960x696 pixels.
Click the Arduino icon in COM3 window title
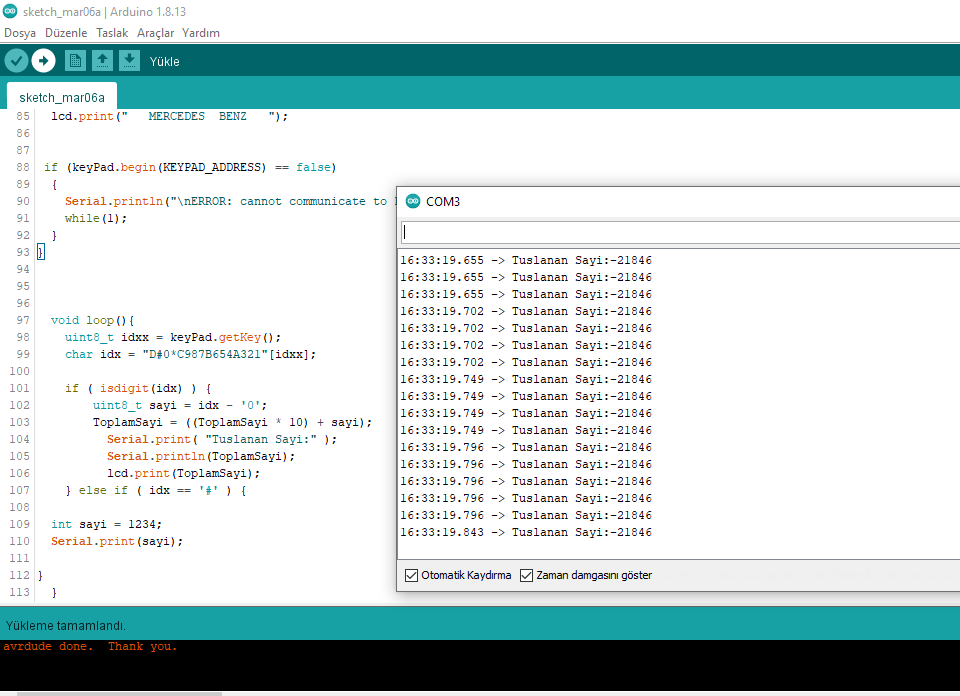(x=413, y=201)
